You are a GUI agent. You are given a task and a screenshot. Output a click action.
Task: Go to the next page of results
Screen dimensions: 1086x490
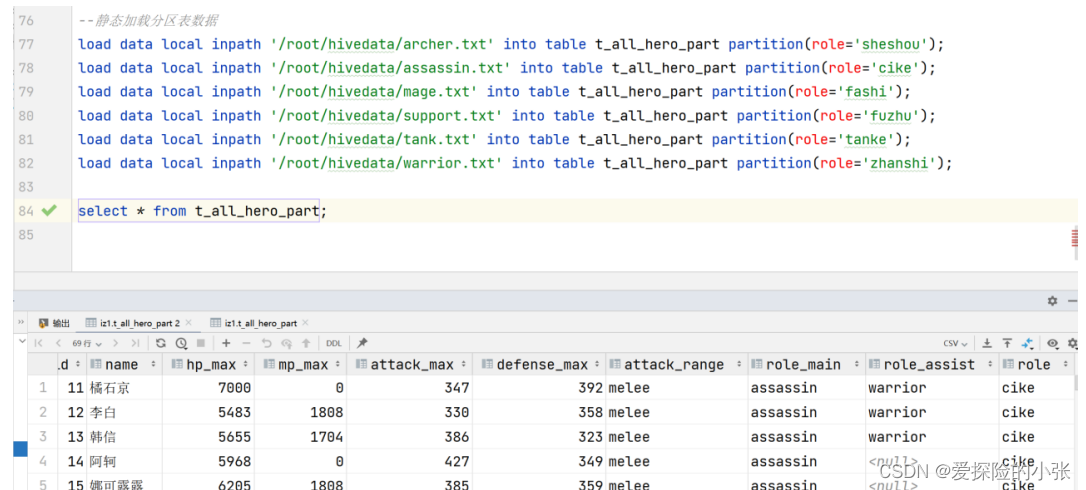116,343
